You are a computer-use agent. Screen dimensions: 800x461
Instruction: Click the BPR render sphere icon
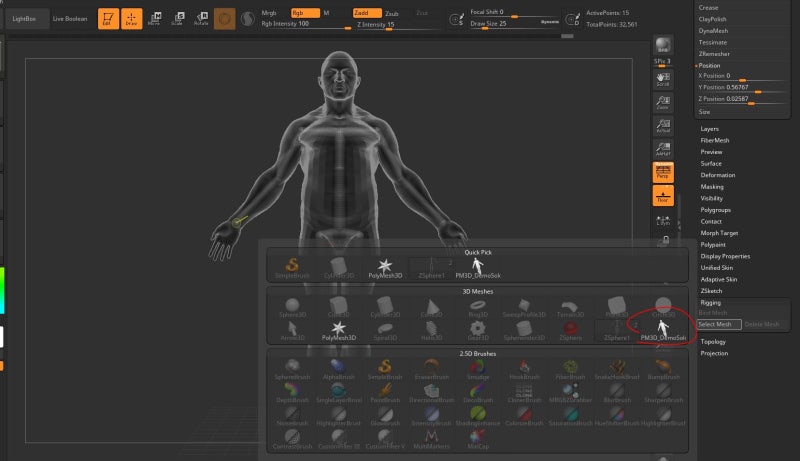click(662, 47)
